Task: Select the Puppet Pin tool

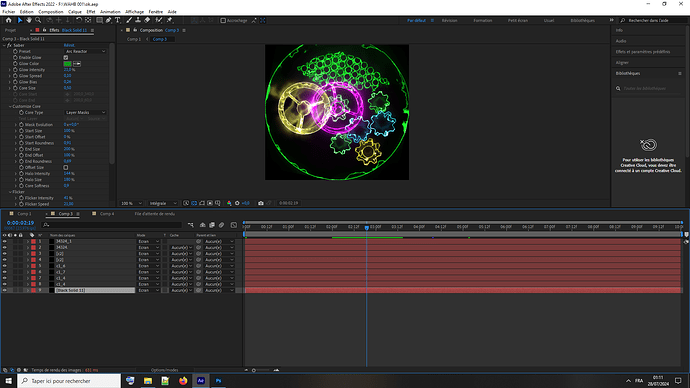Action: 169,20
